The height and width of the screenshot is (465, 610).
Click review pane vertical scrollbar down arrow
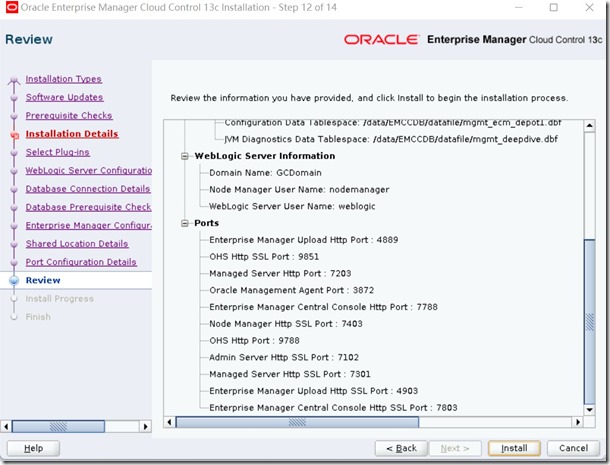point(589,410)
